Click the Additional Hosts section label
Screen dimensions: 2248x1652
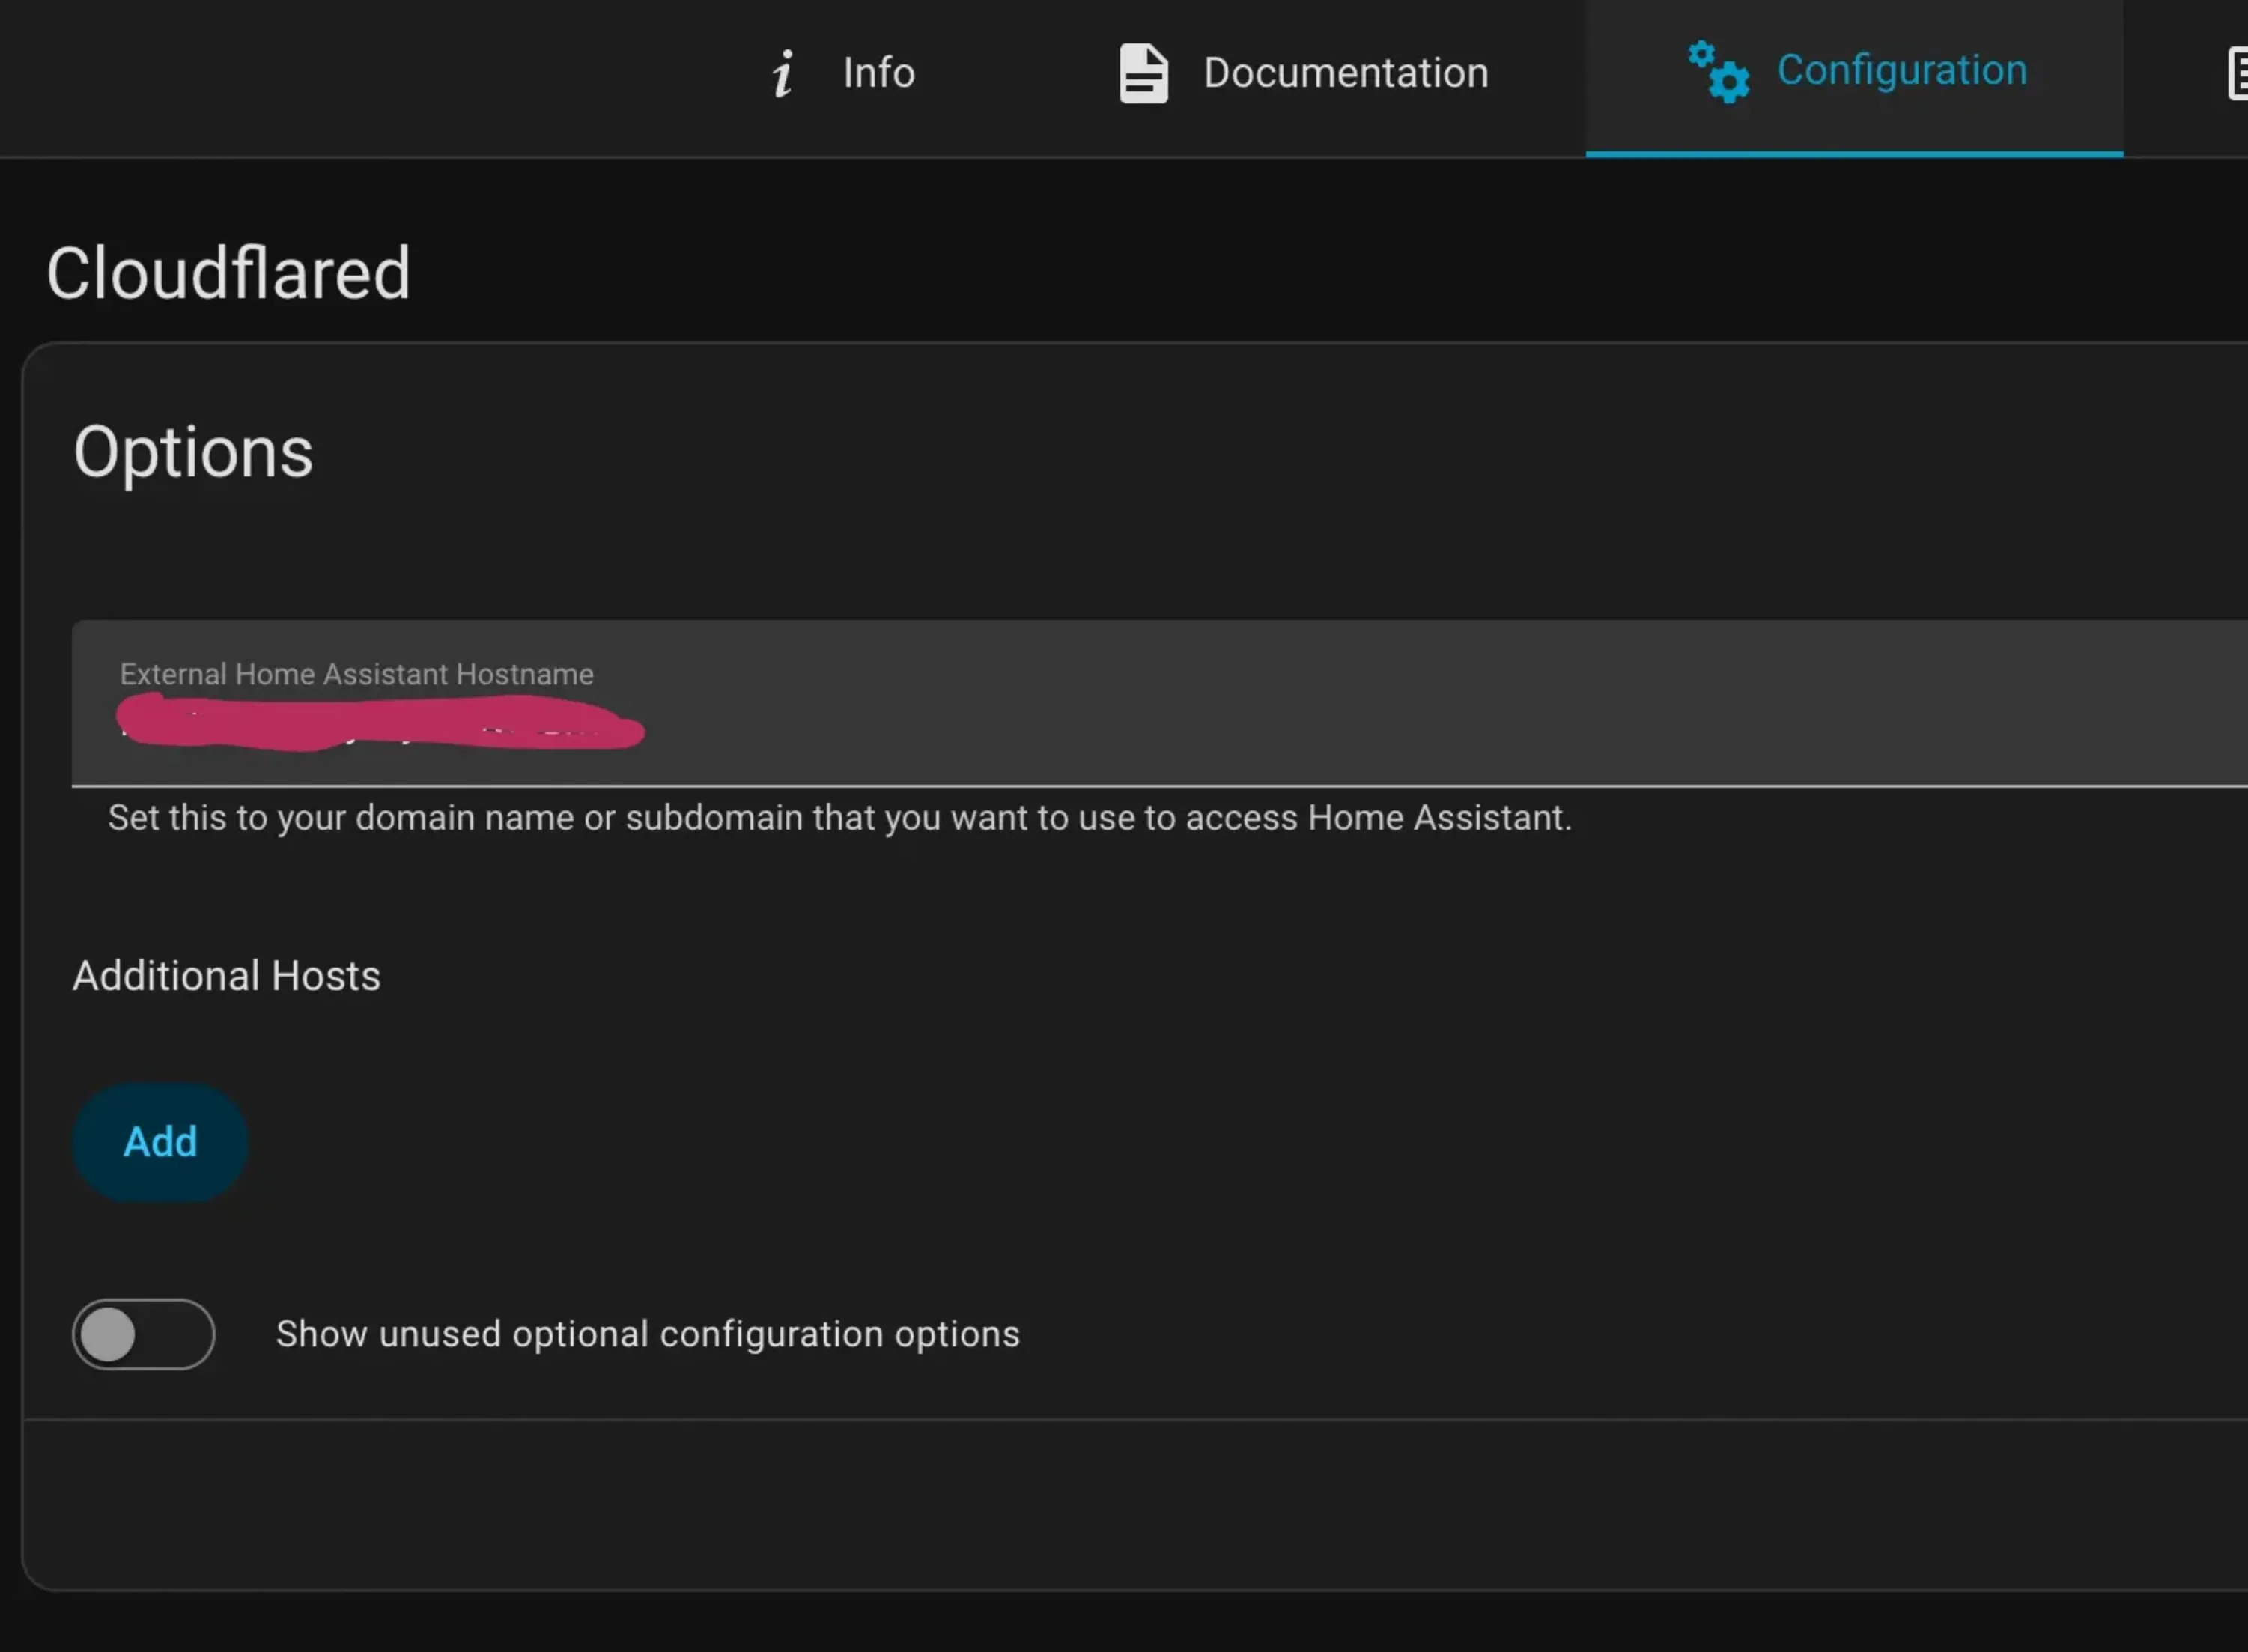[x=227, y=976]
